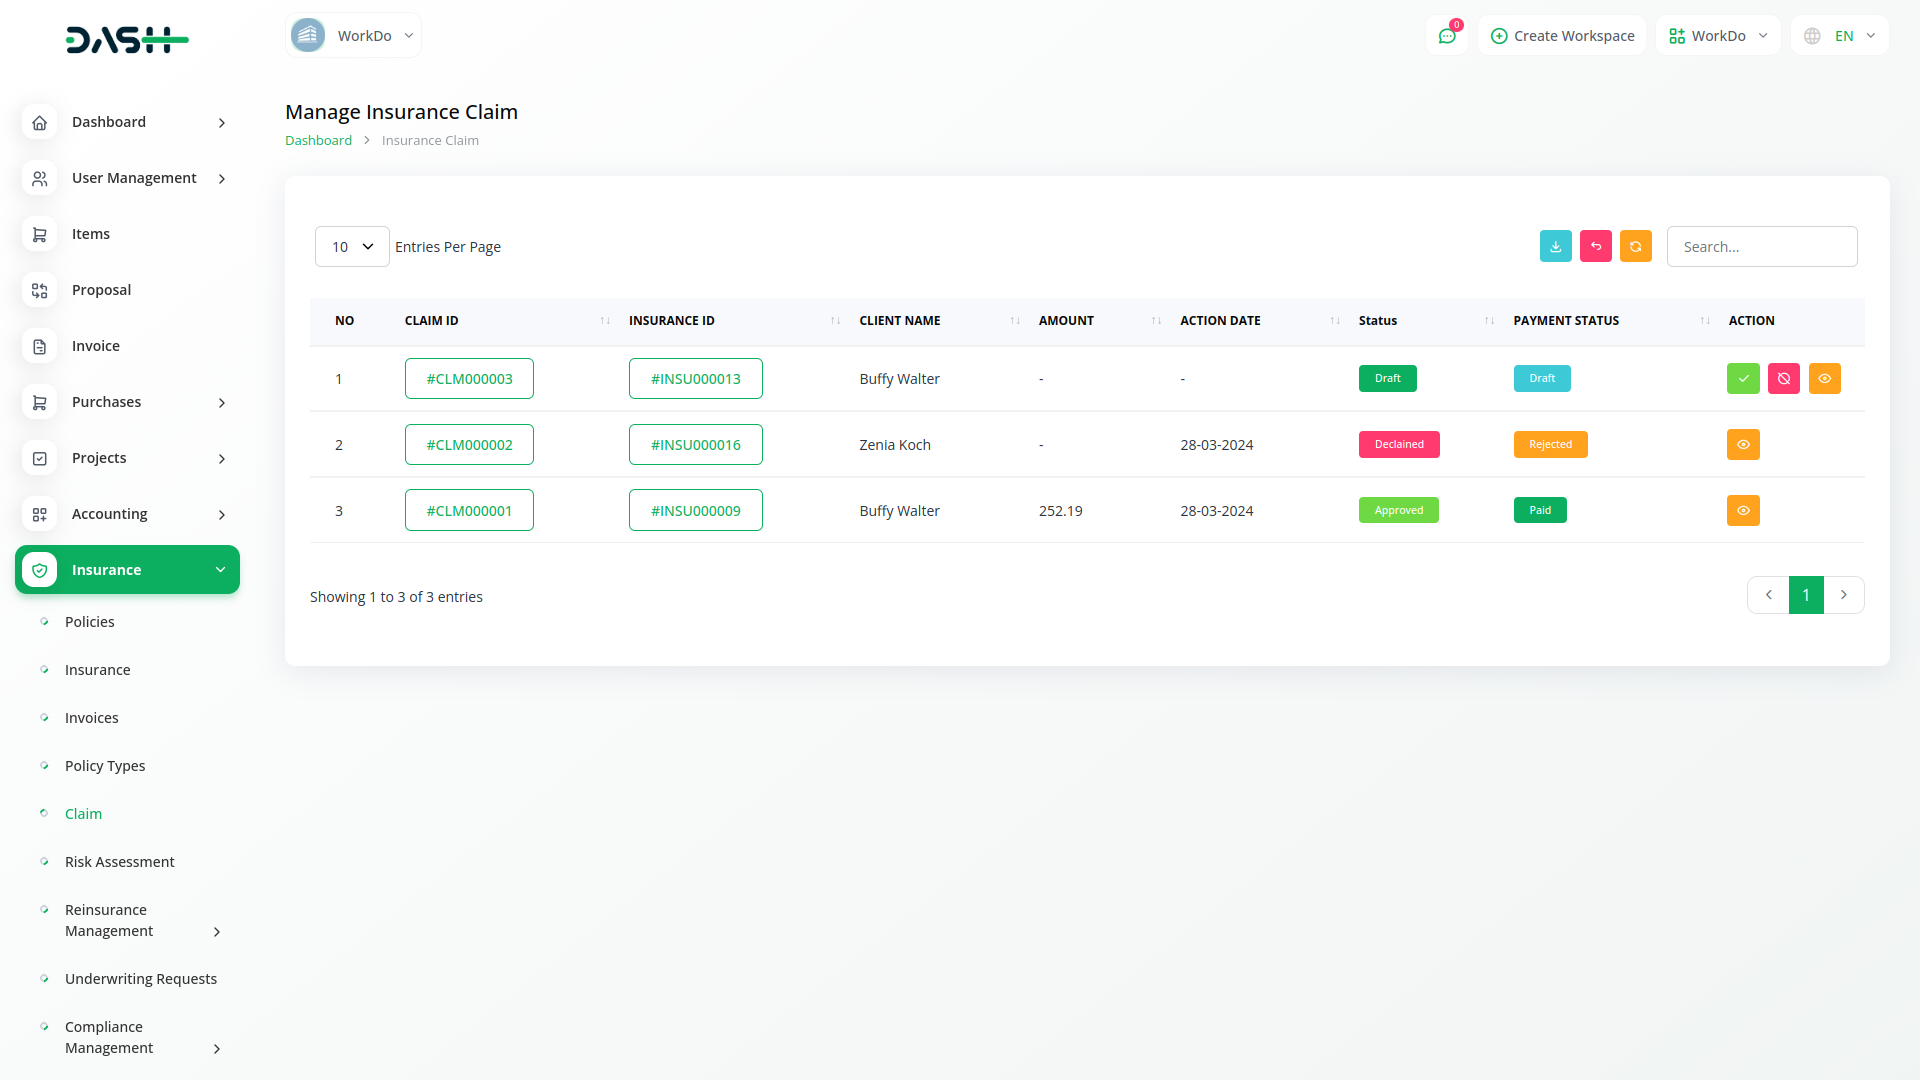Click the Items cart icon in sidebar

(x=39, y=234)
